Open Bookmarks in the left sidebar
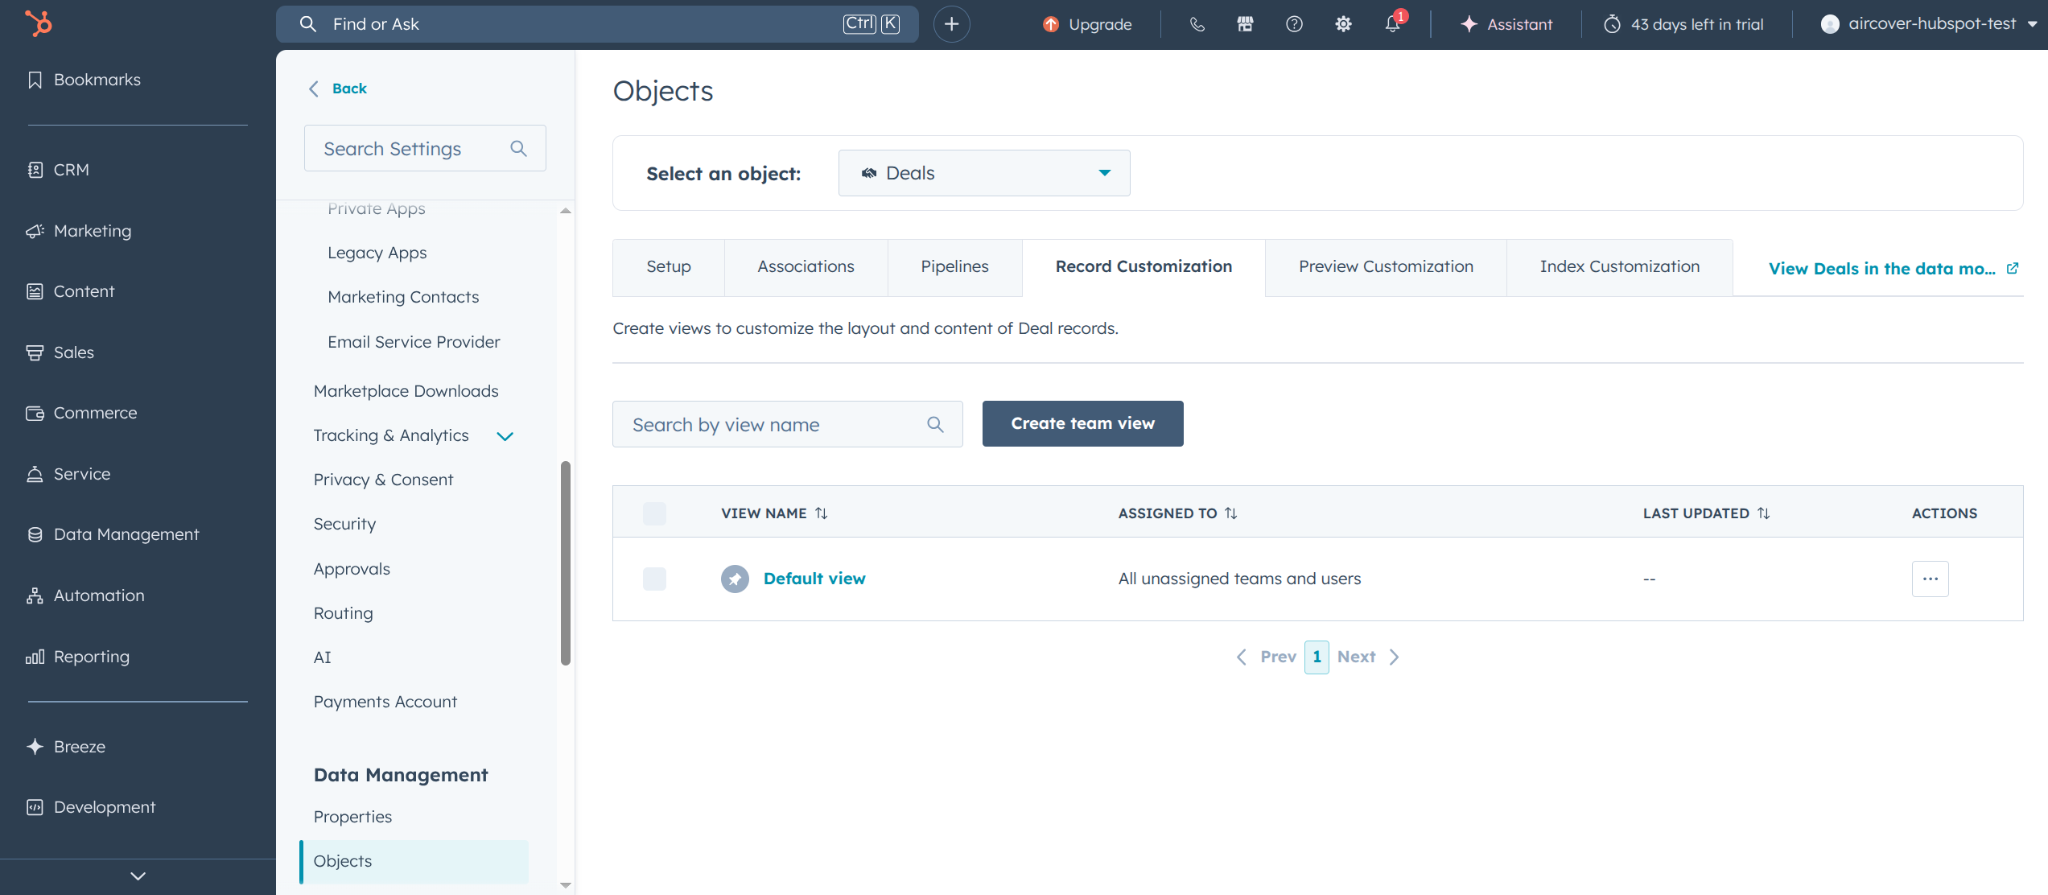The image size is (2048, 895). click(x=84, y=80)
